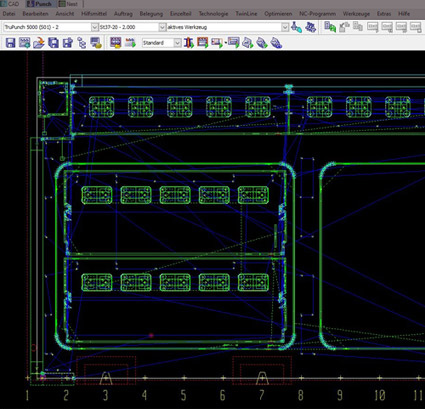Image resolution: width=425 pixels, height=409 pixels.
Task: Click the purple sheet with yellow tag icon
Action: 116,43
